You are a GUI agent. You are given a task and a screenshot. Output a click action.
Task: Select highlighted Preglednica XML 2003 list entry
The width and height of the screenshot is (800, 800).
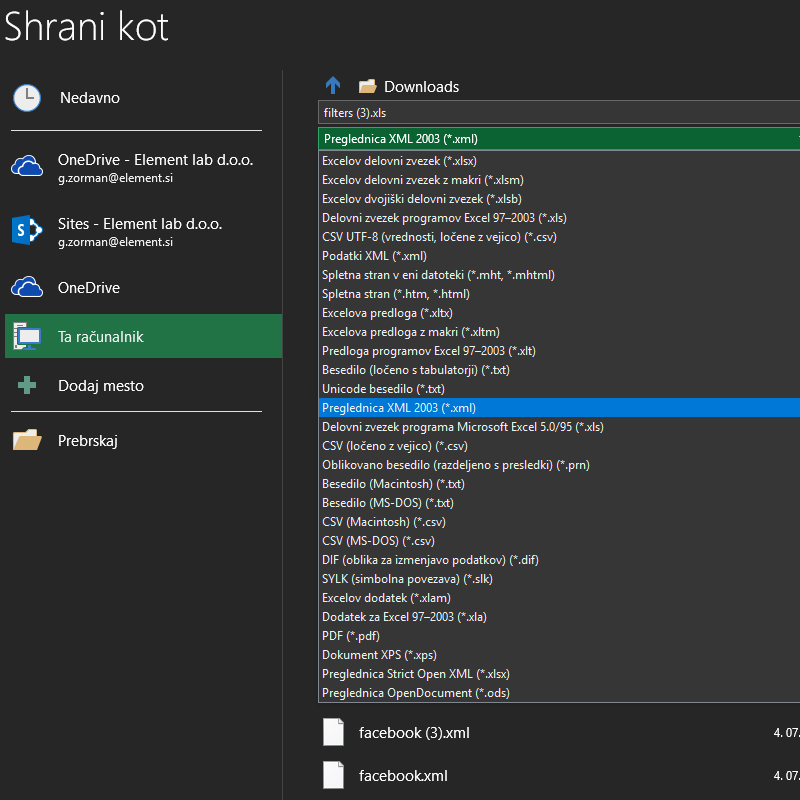559,408
